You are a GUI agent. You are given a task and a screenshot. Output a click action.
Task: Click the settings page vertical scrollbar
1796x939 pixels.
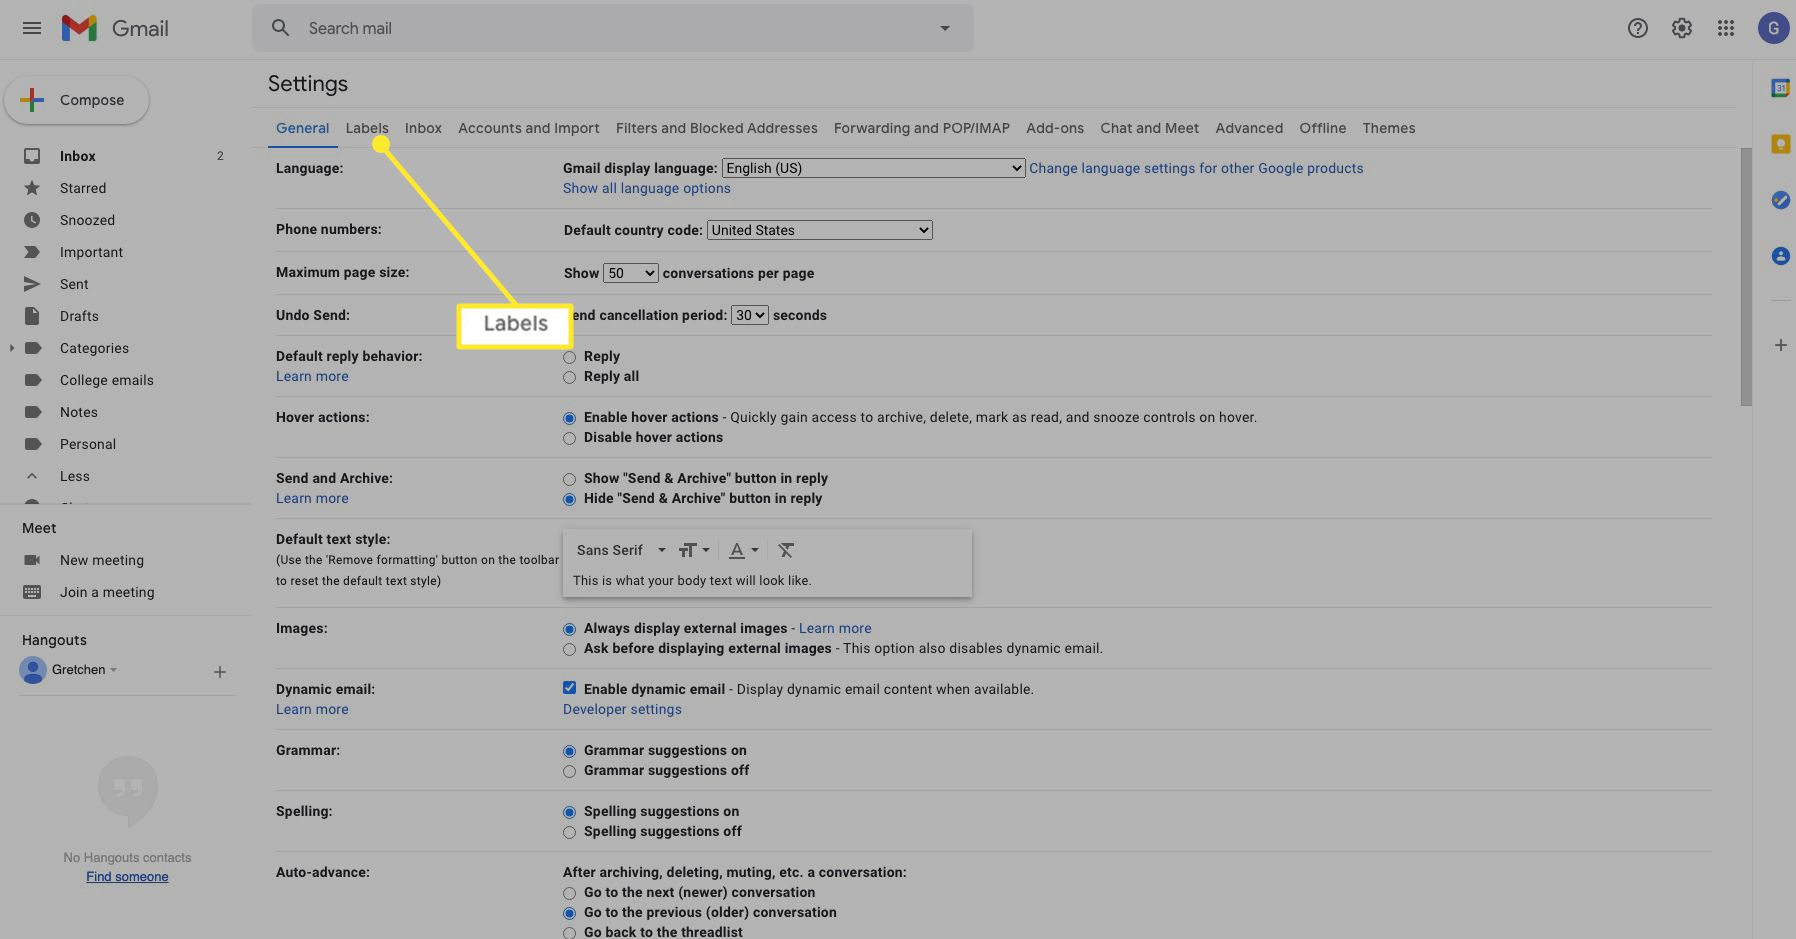pos(1746,277)
